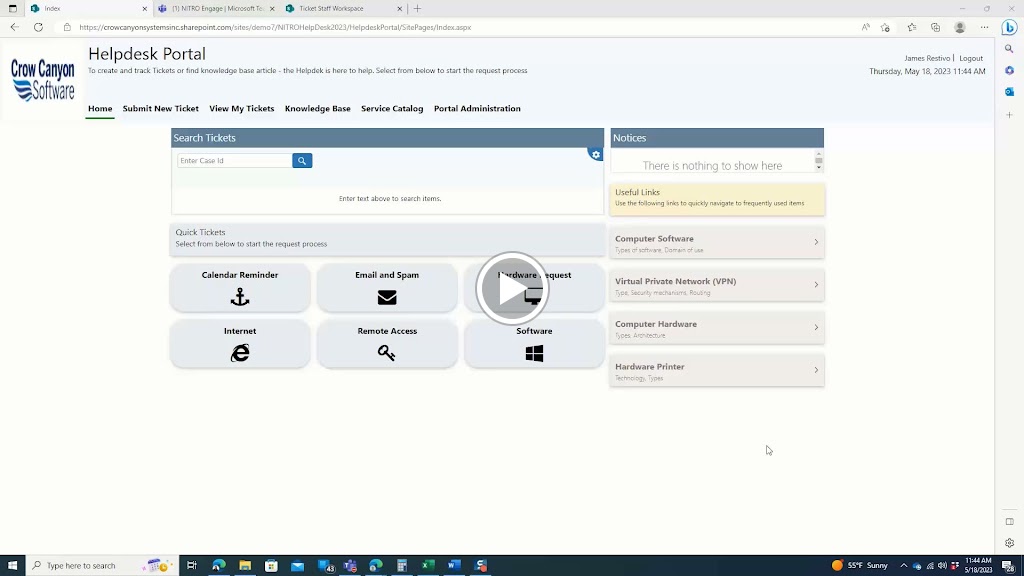Open the Service Catalog menu item
This screenshot has height=576, width=1024.
click(392, 108)
